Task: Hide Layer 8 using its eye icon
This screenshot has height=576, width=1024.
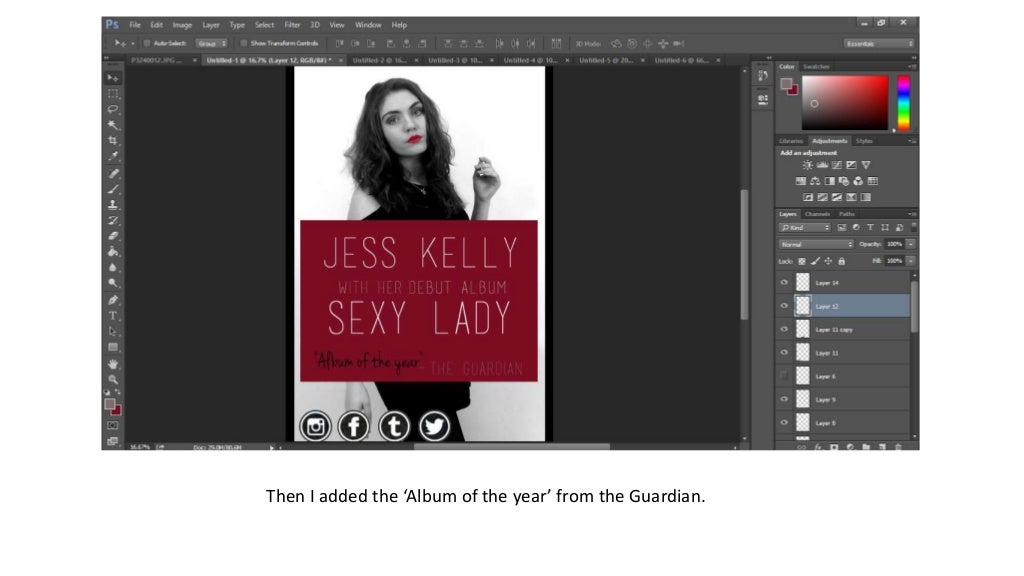Action: click(784, 423)
